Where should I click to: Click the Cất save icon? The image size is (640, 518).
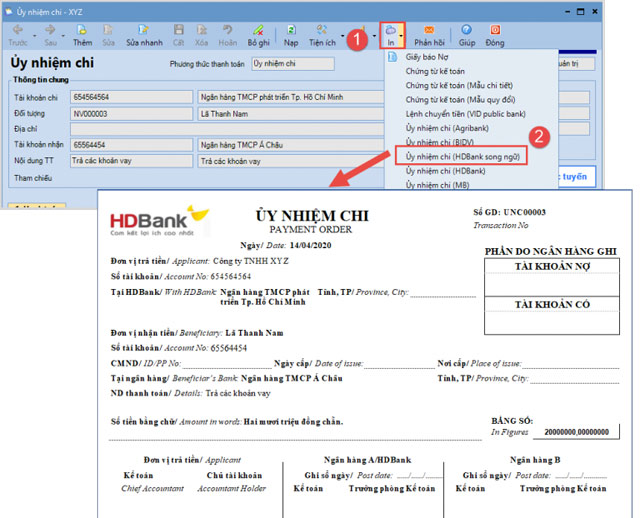[x=178, y=36]
